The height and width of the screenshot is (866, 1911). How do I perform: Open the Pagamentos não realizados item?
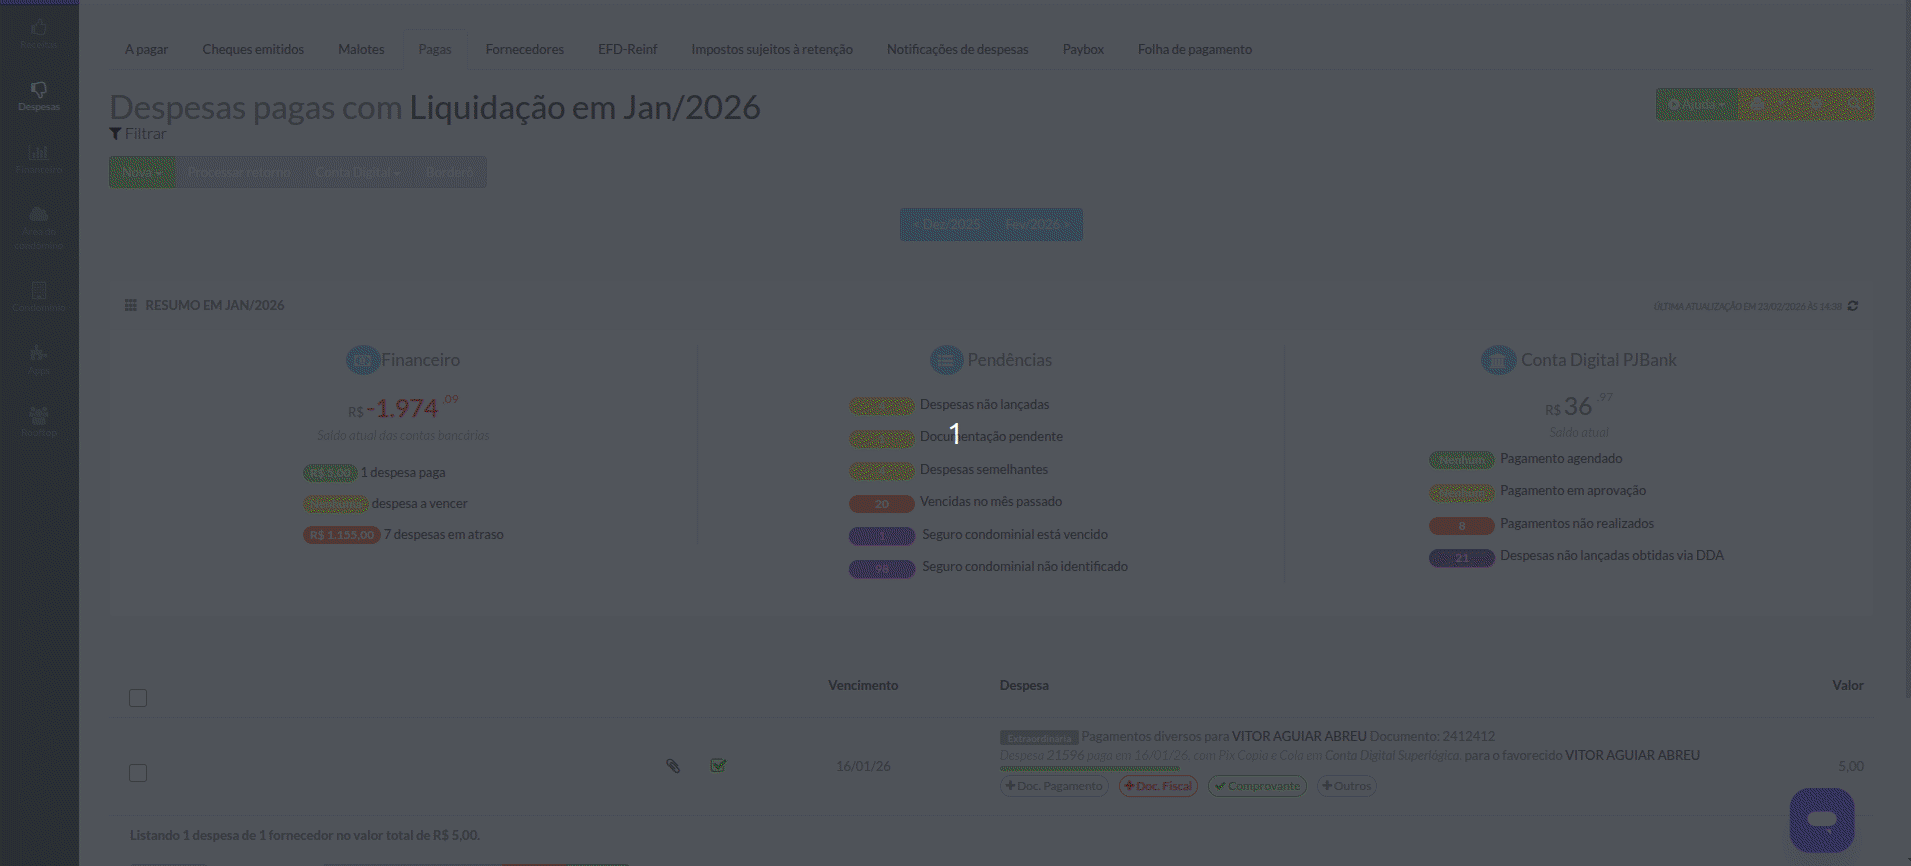click(x=1577, y=524)
